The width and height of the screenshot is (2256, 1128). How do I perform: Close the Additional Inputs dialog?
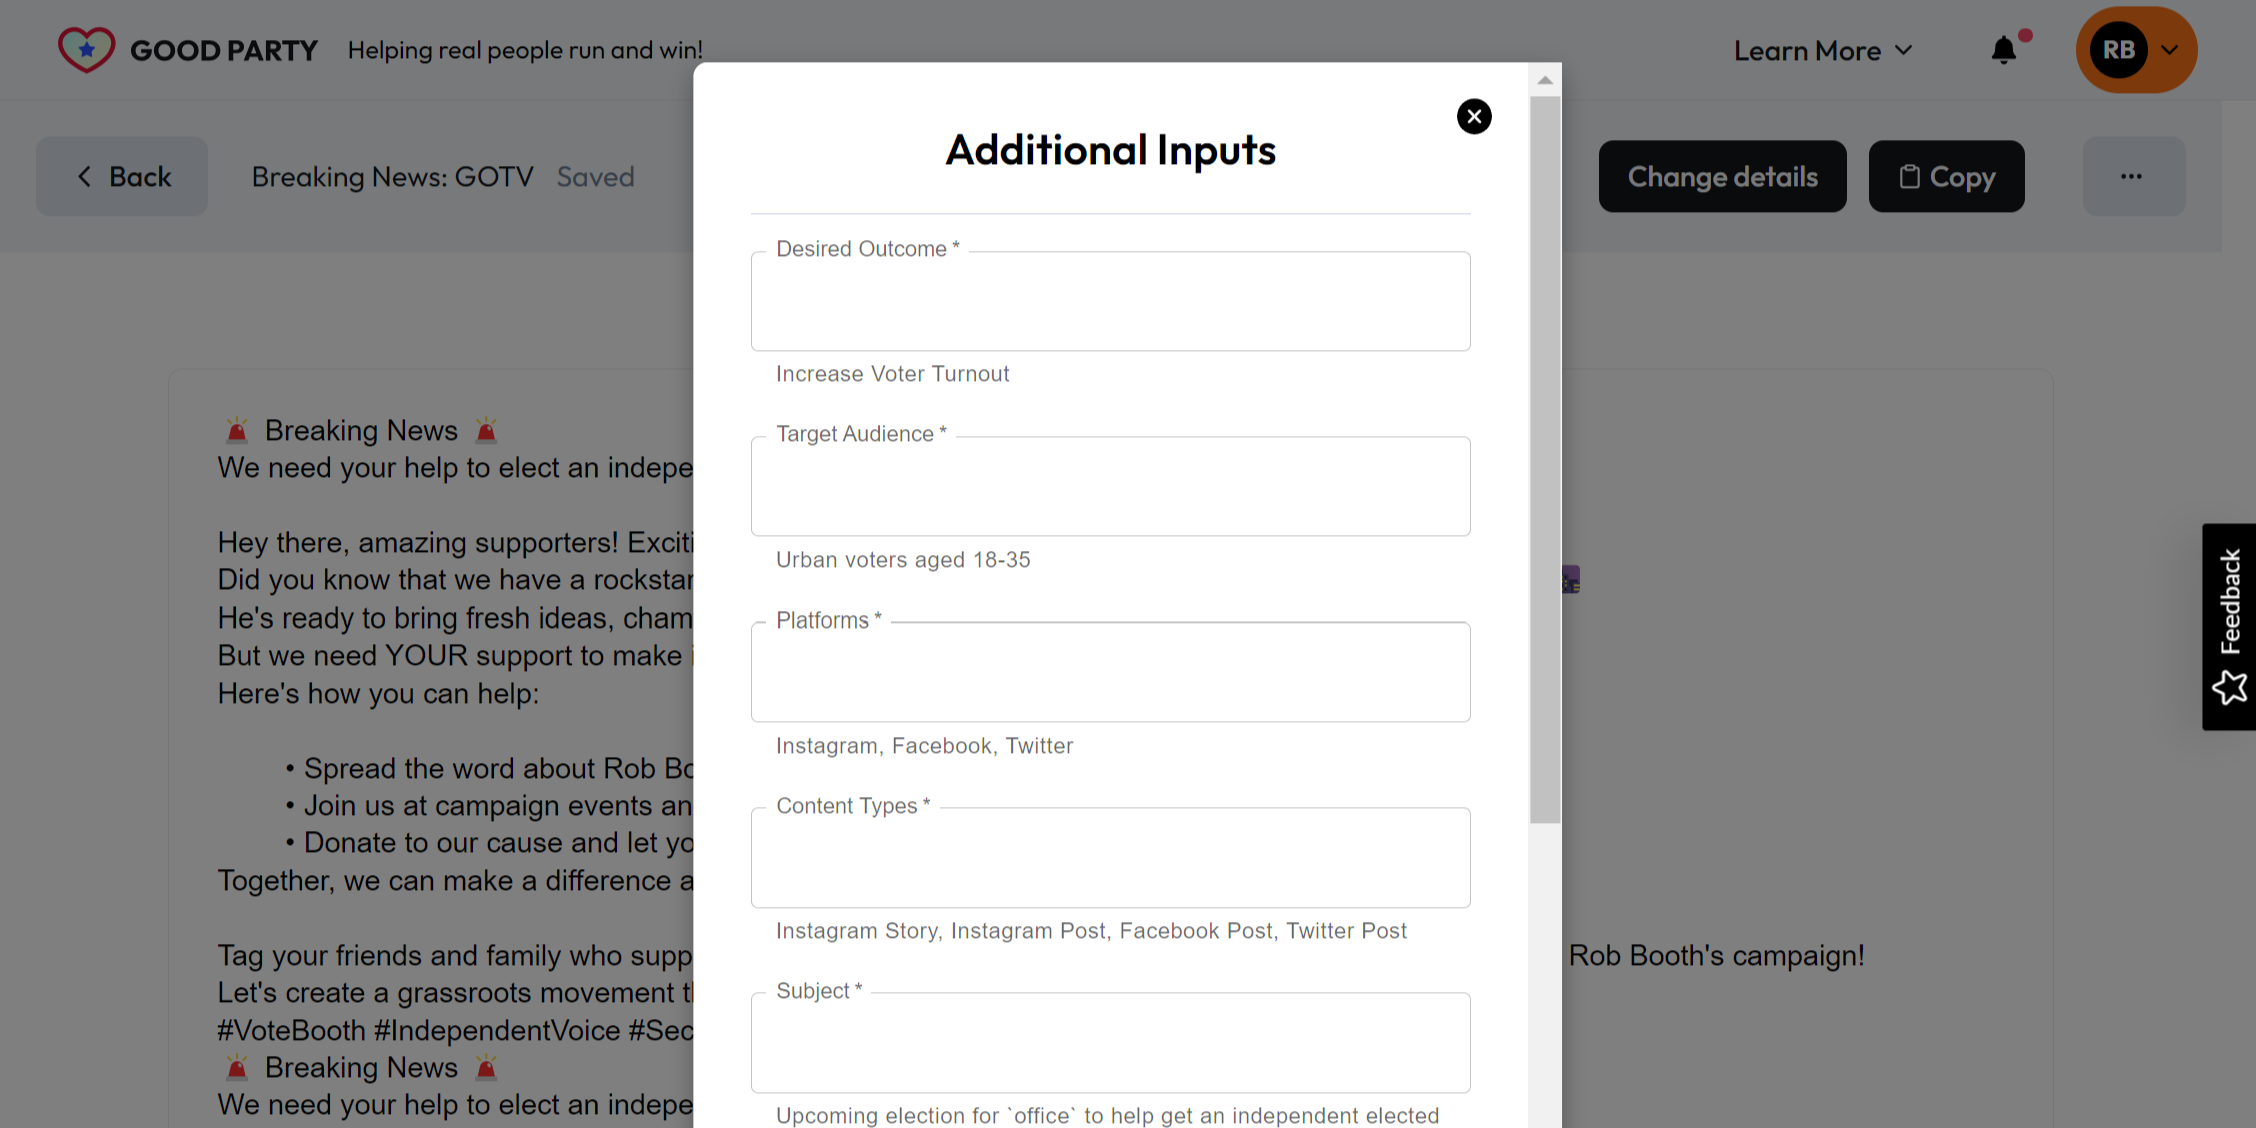(x=1473, y=117)
